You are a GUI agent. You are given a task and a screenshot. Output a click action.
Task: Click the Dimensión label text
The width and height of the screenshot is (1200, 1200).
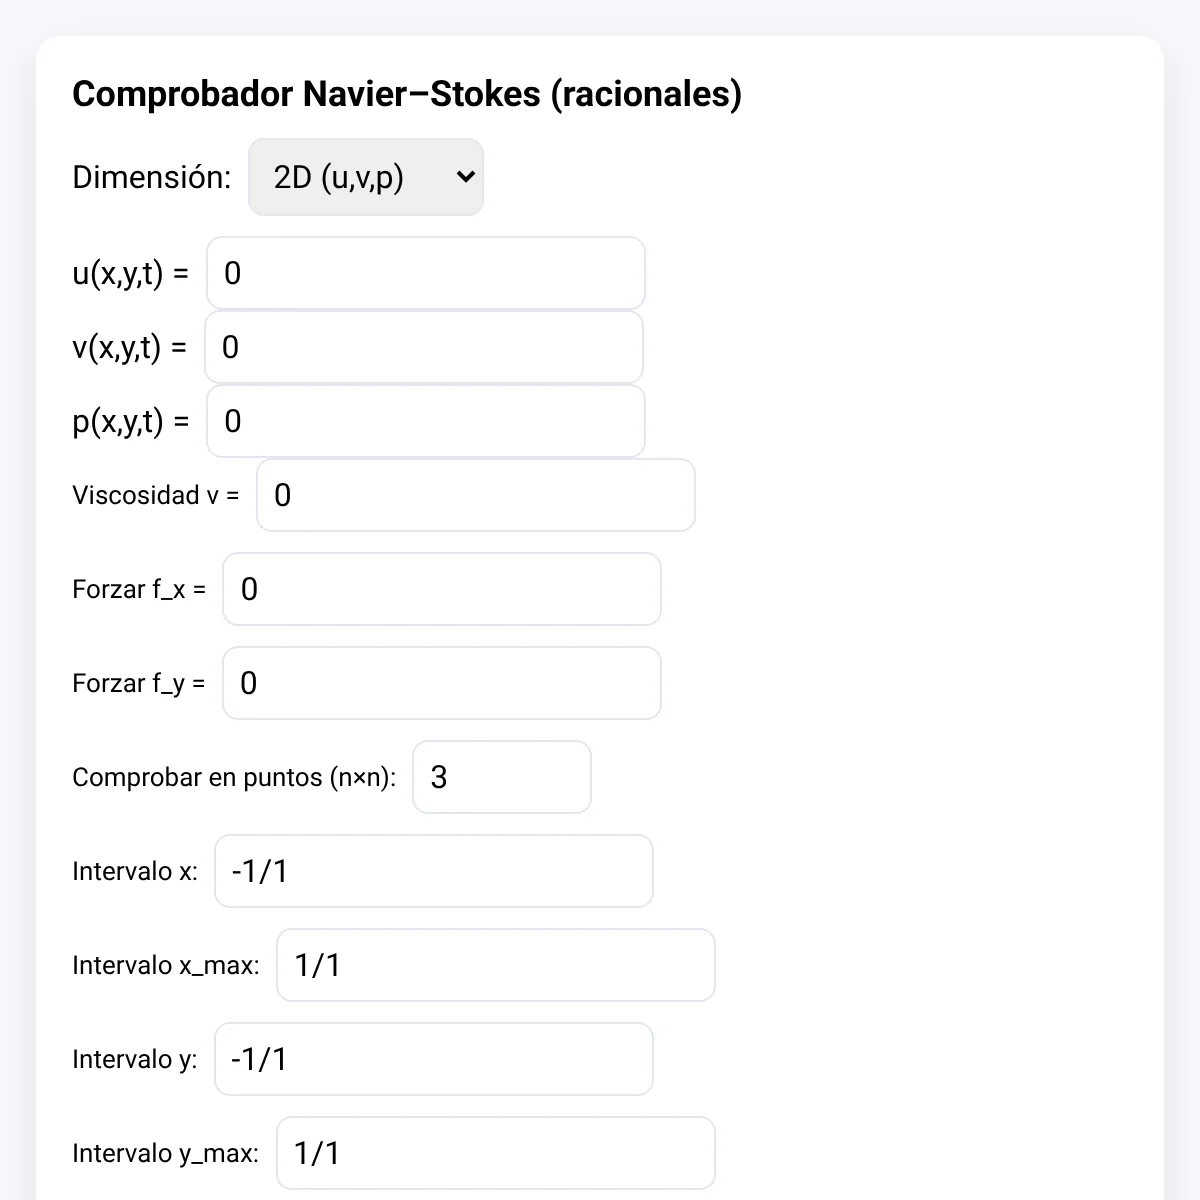[x=152, y=177]
